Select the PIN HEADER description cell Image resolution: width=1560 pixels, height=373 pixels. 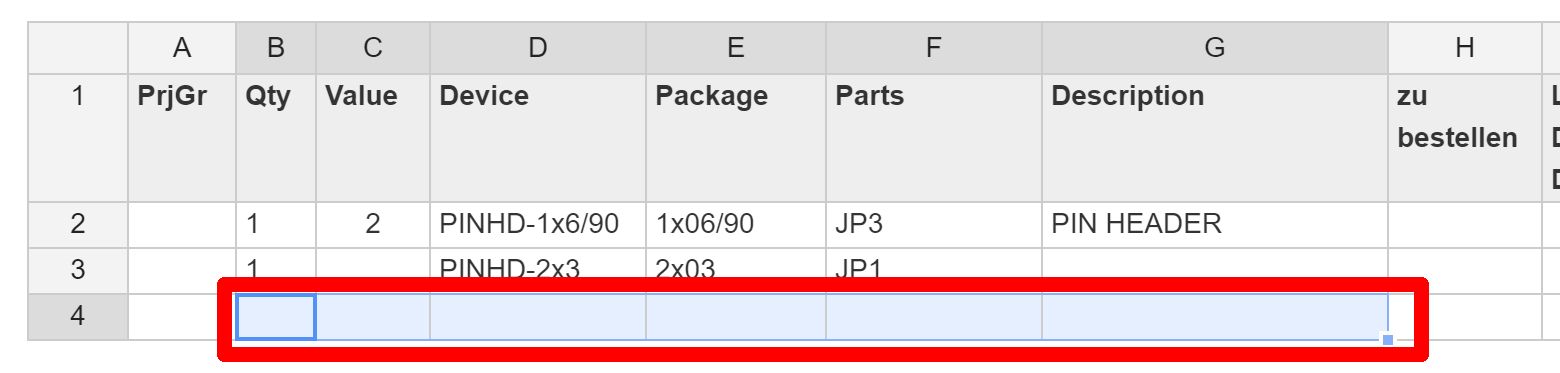[x=1215, y=224]
